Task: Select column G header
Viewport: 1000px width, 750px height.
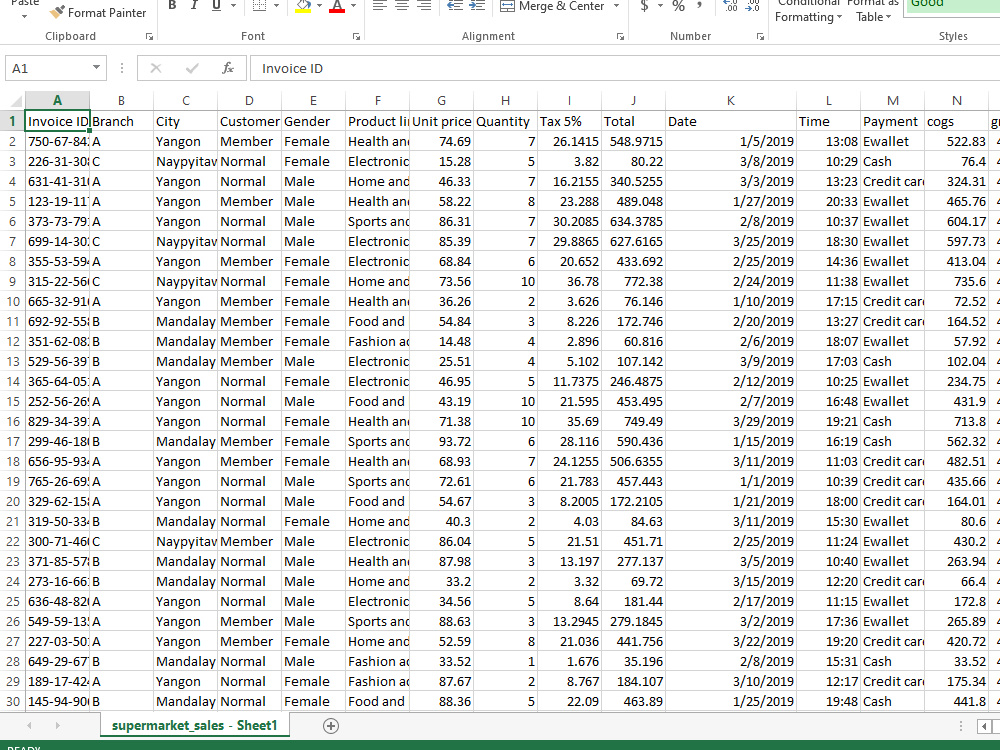Action: point(441,101)
